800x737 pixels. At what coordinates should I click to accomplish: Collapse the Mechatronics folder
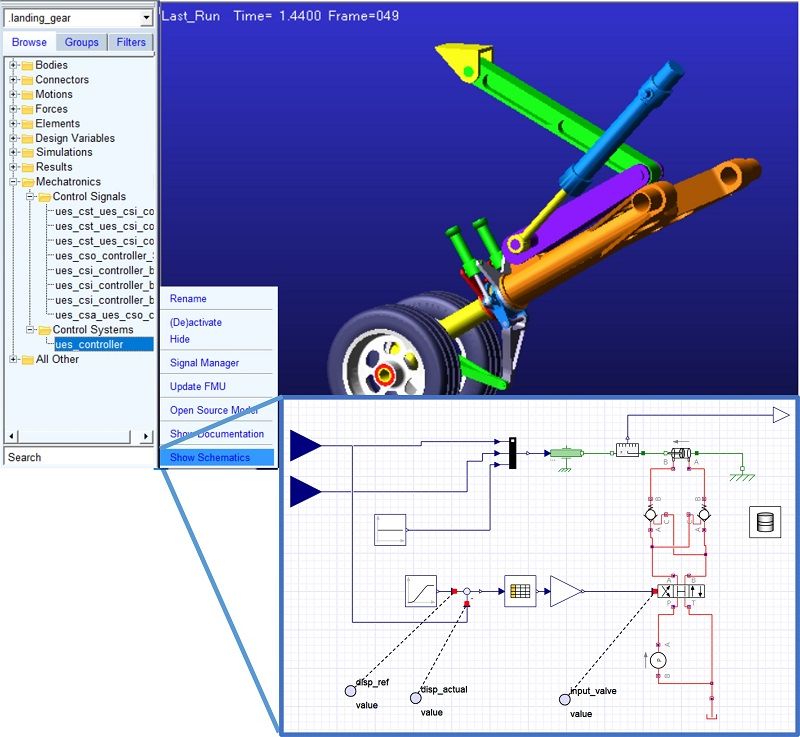[x=14, y=182]
